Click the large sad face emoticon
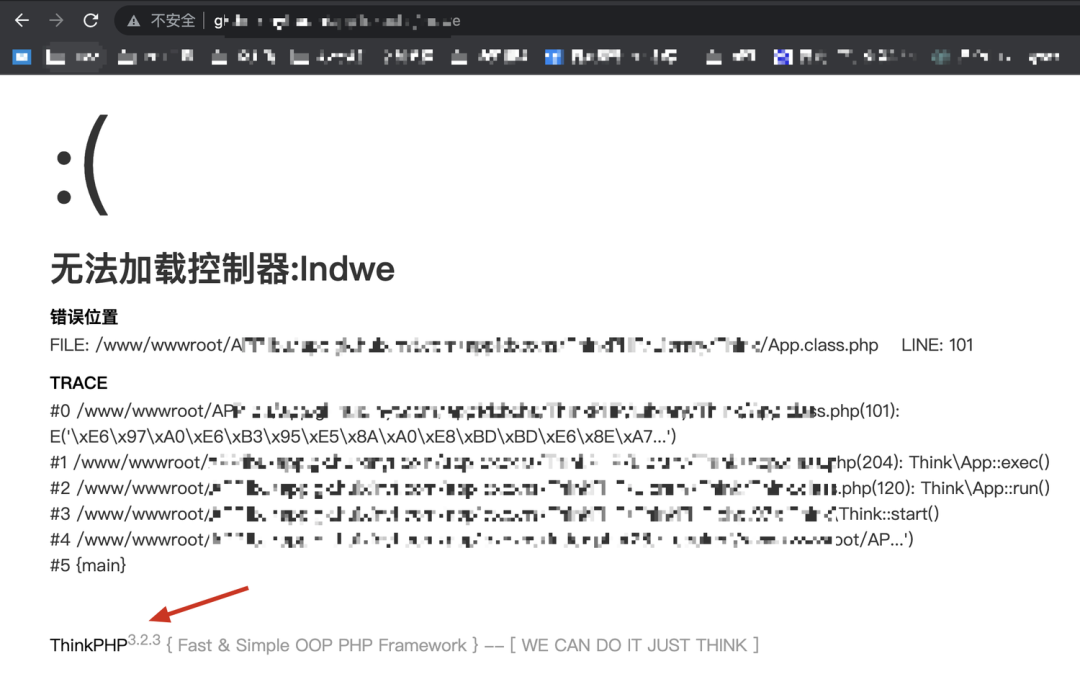 (80, 176)
